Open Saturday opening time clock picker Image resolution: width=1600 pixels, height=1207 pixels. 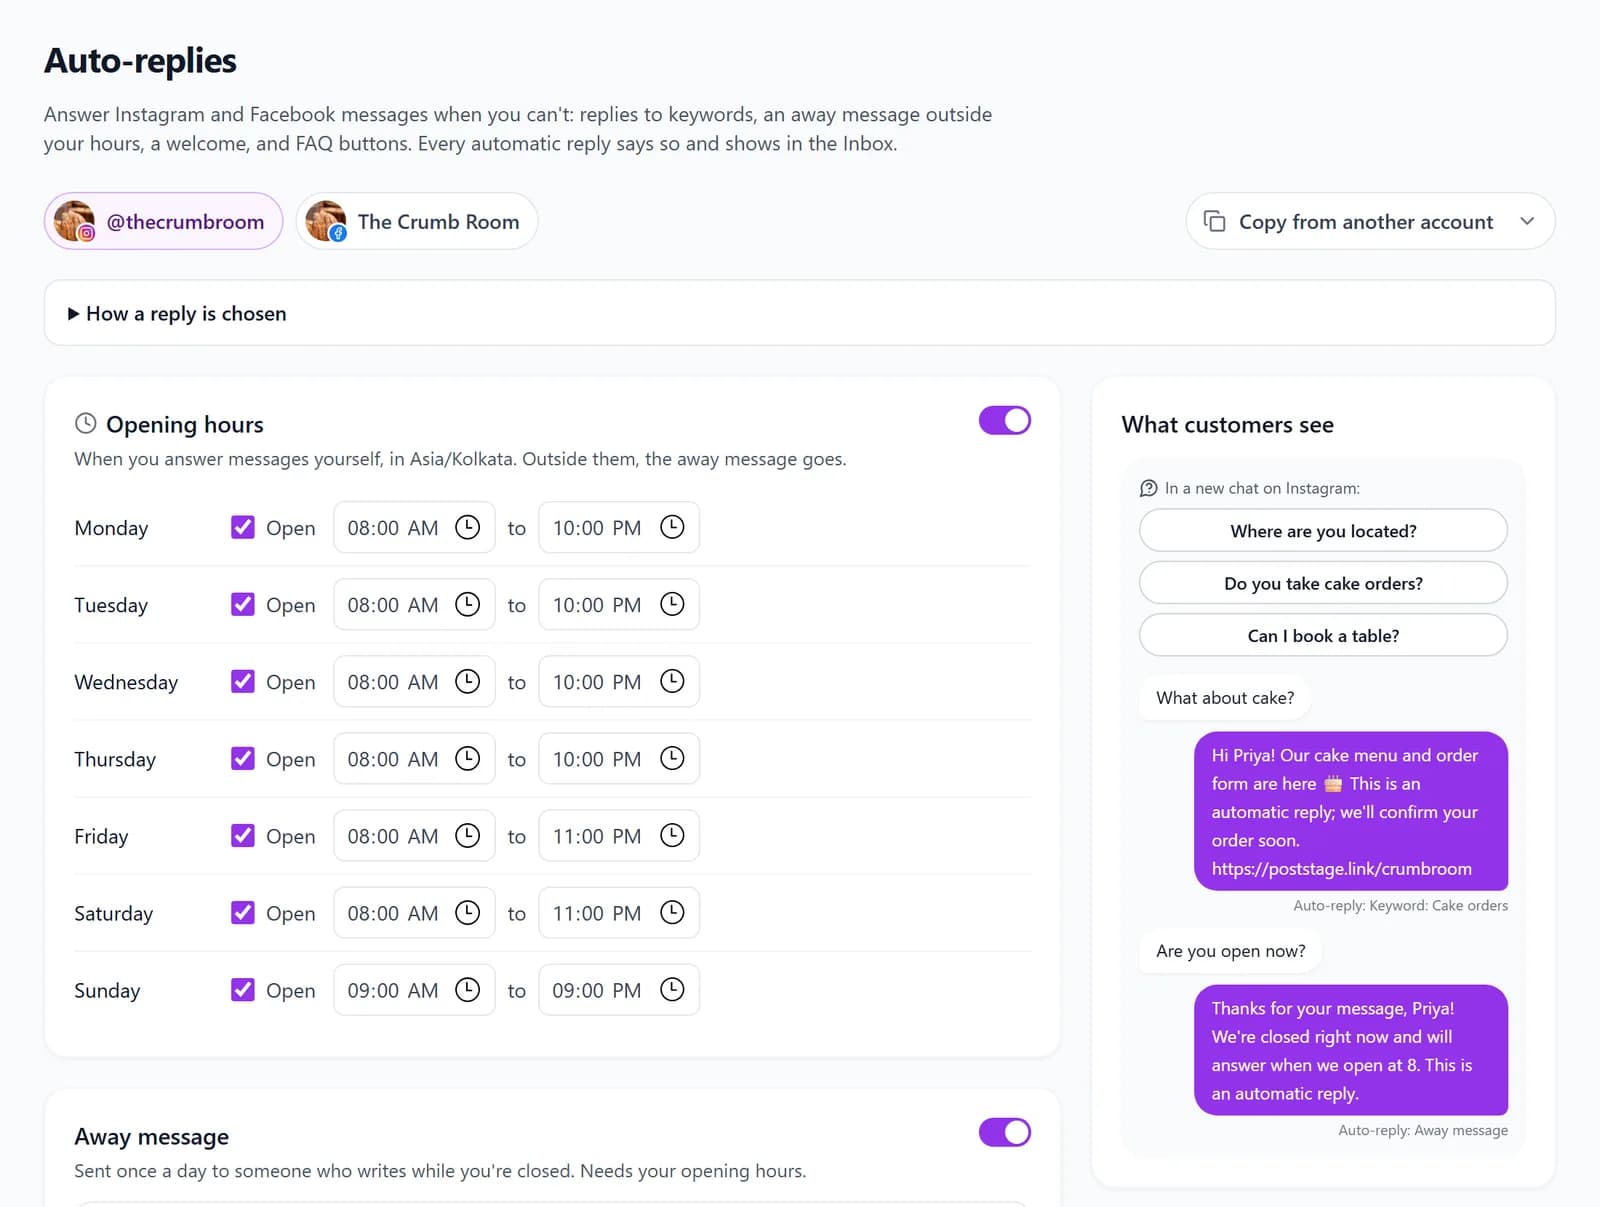pos(468,912)
